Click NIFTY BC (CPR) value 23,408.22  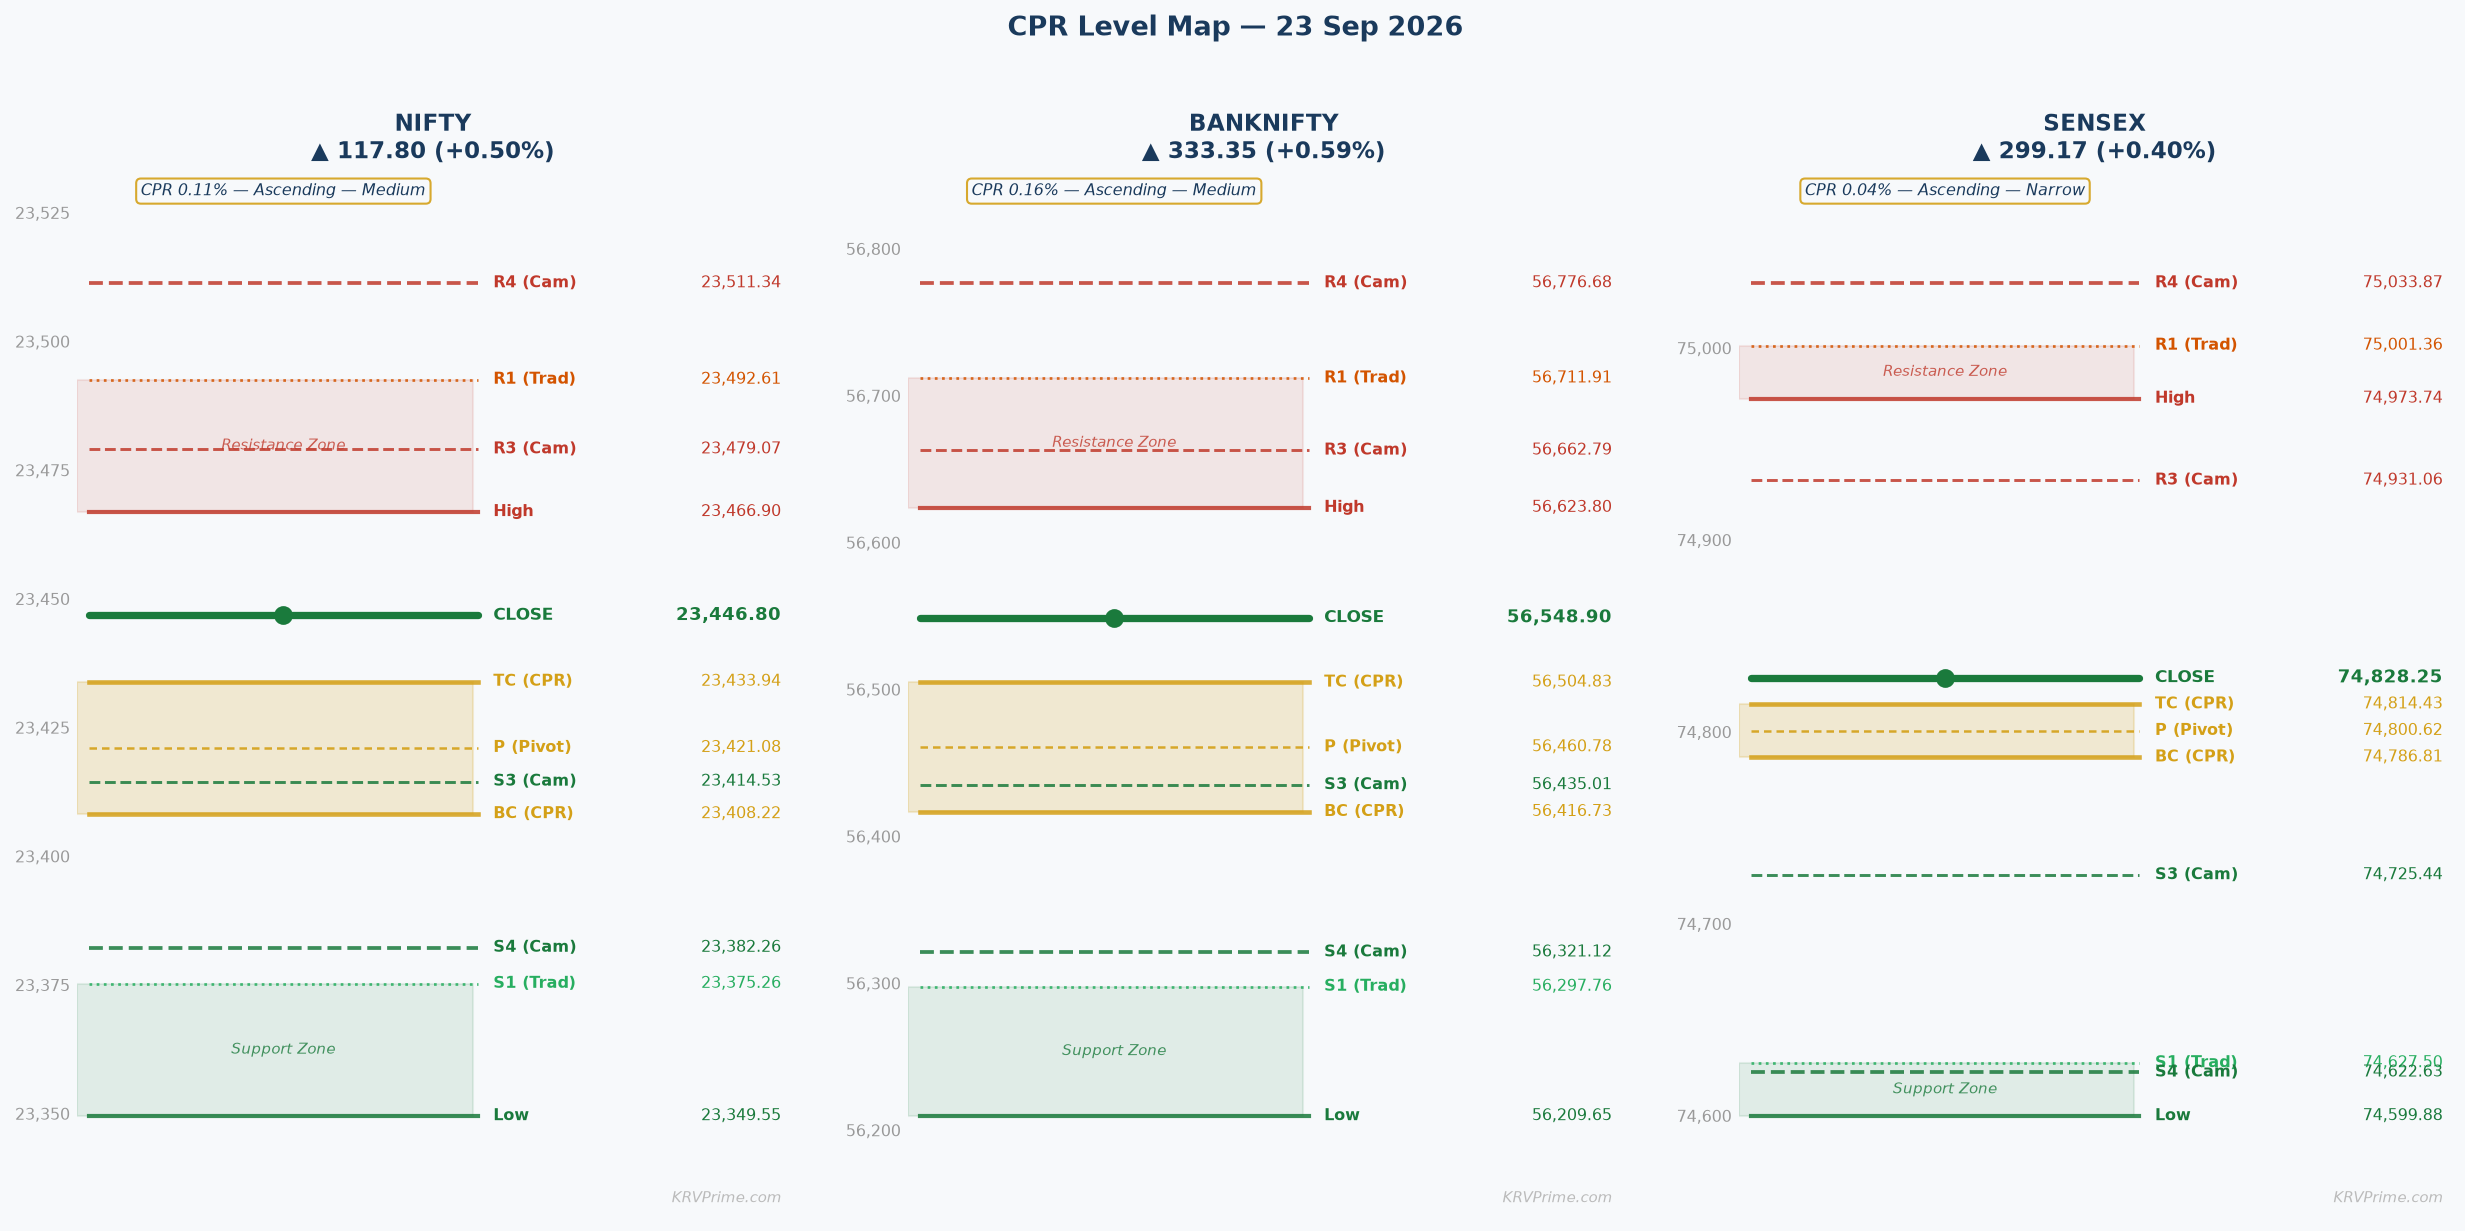741,813
